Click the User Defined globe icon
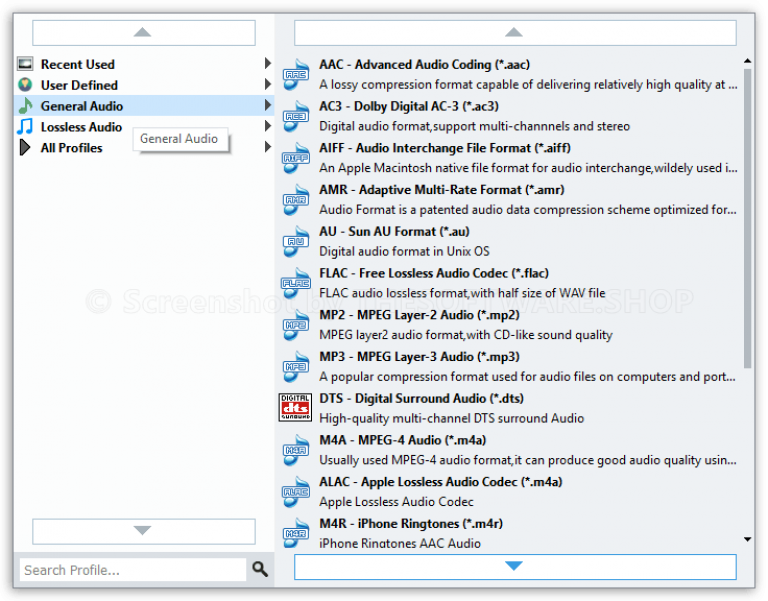768x601 pixels. (25, 85)
